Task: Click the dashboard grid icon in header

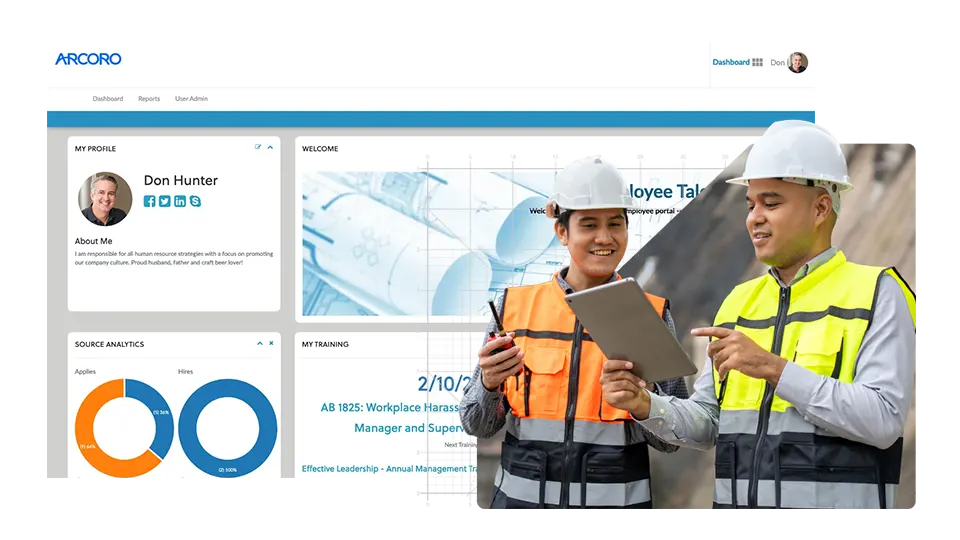Action: [757, 62]
